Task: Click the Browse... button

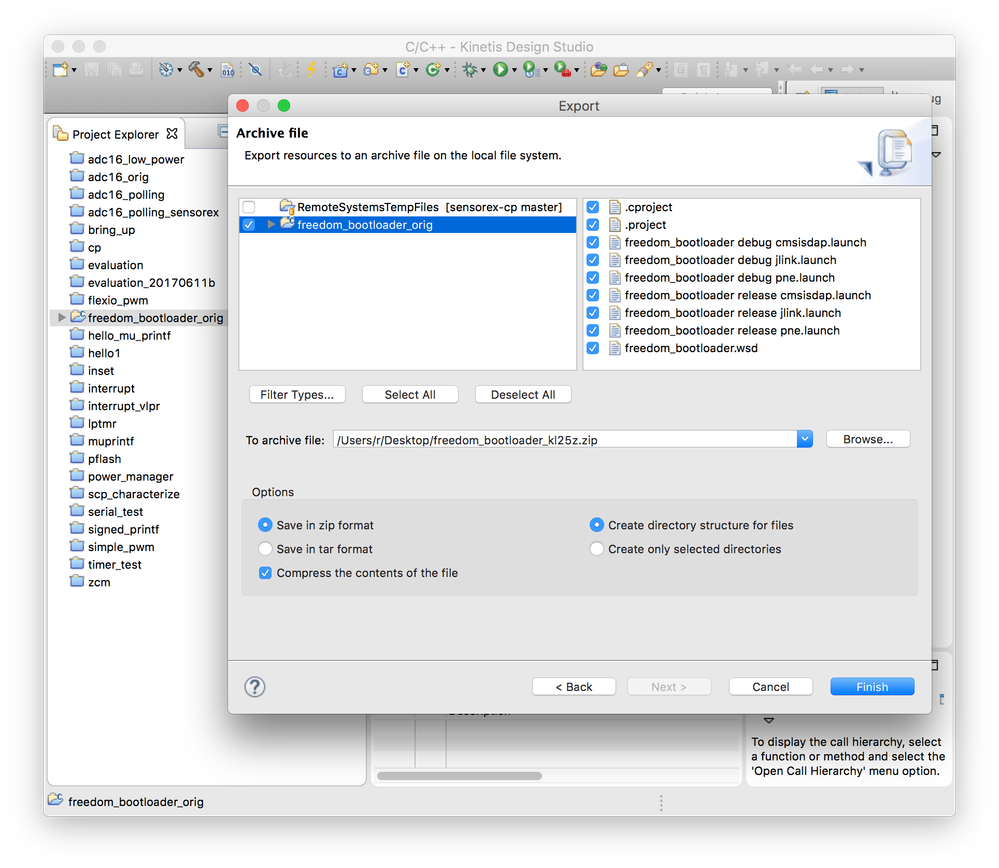Action: pyautogui.click(x=868, y=439)
